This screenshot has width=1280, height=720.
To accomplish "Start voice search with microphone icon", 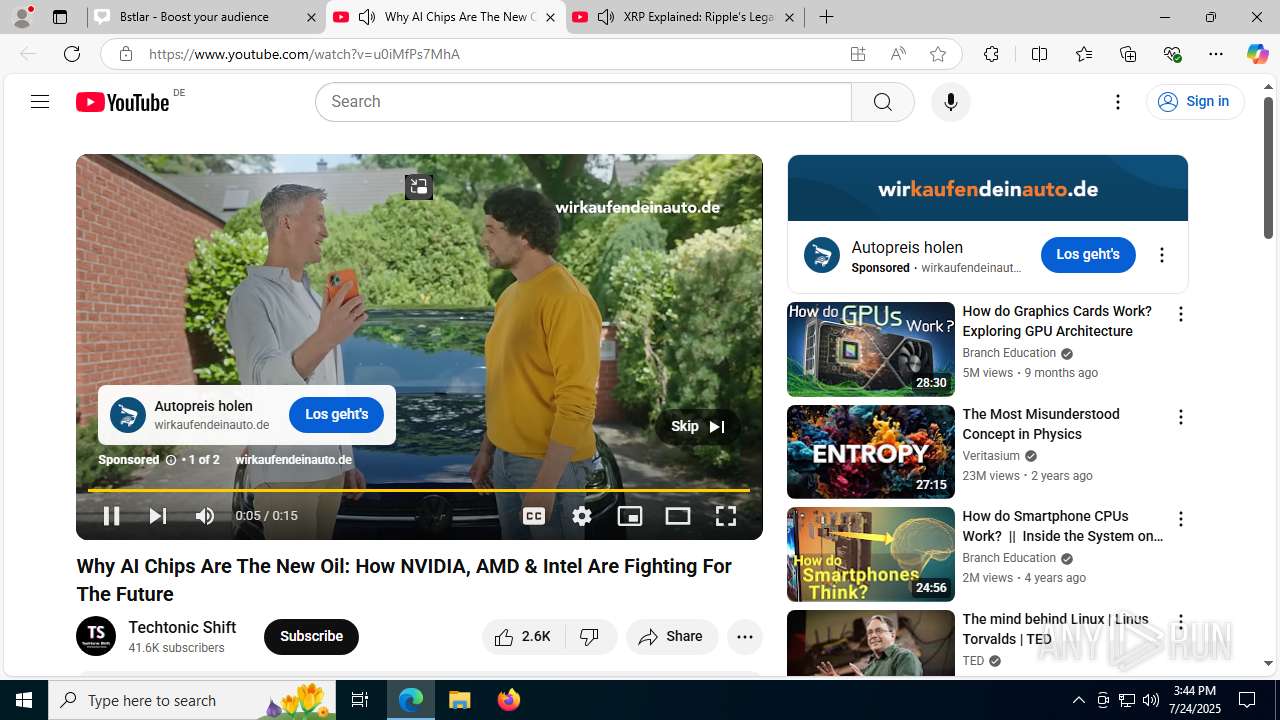I will click(x=950, y=102).
